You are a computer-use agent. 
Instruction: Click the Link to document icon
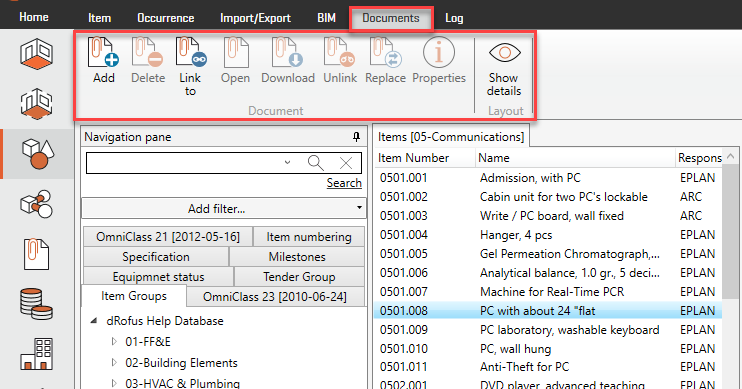(191, 53)
